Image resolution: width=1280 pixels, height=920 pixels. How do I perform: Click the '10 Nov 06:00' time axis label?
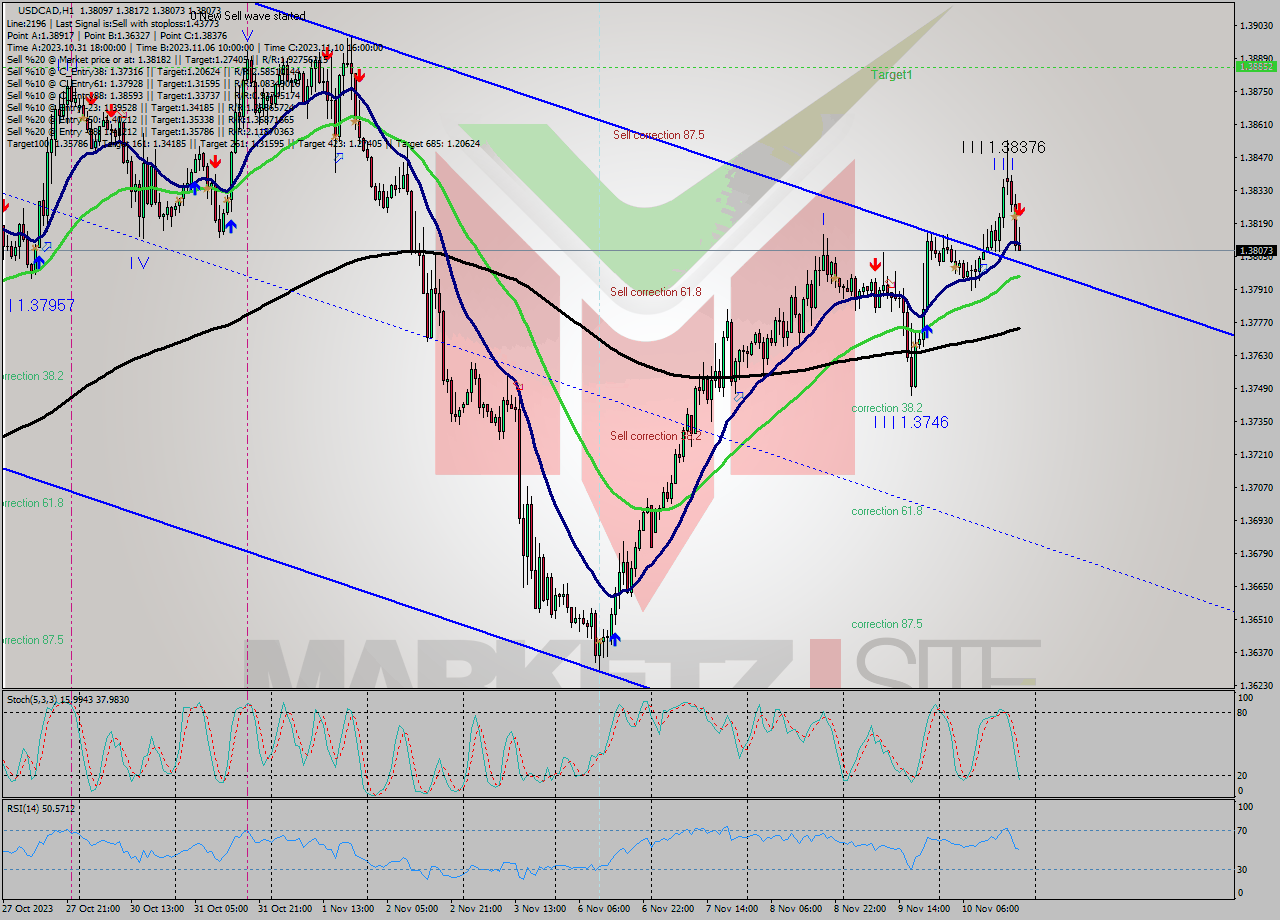pyautogui.click(x=991, y=909)
